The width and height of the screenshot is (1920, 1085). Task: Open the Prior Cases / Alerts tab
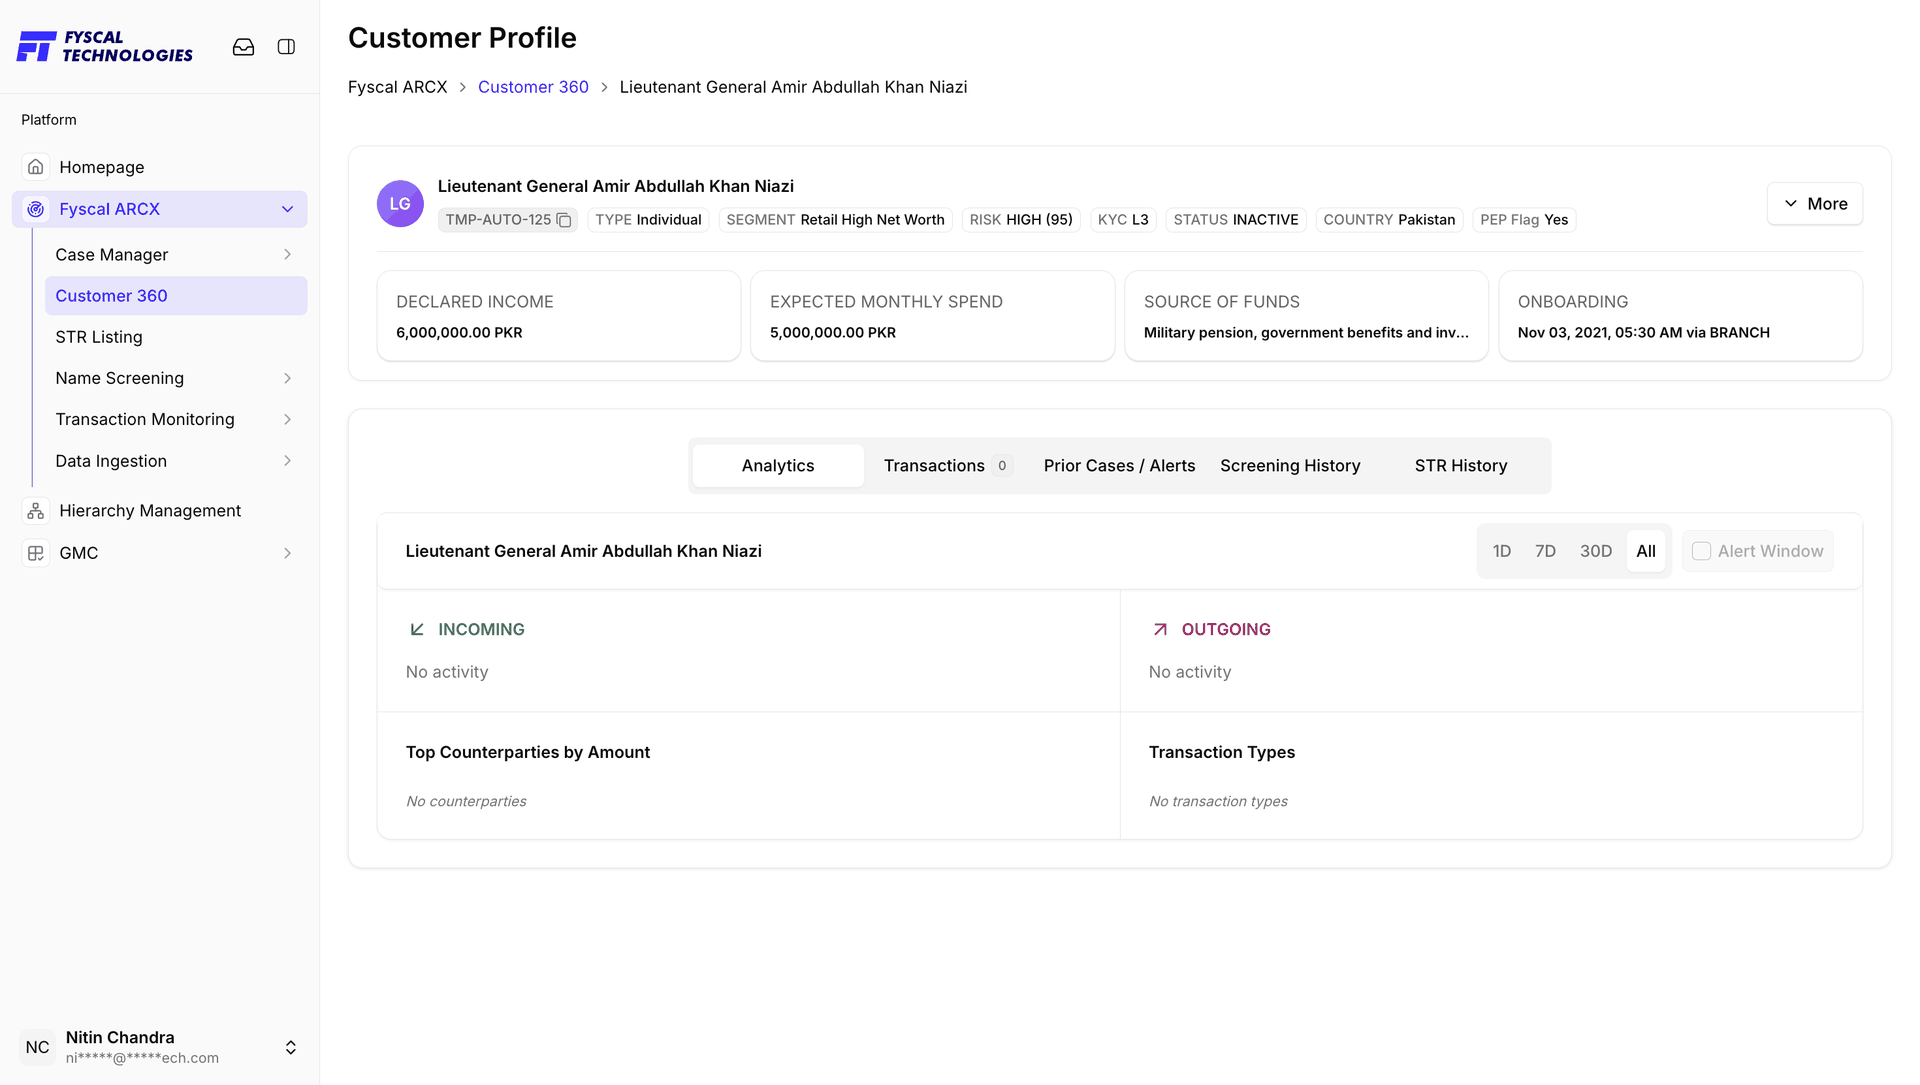tap(1119, 466)
